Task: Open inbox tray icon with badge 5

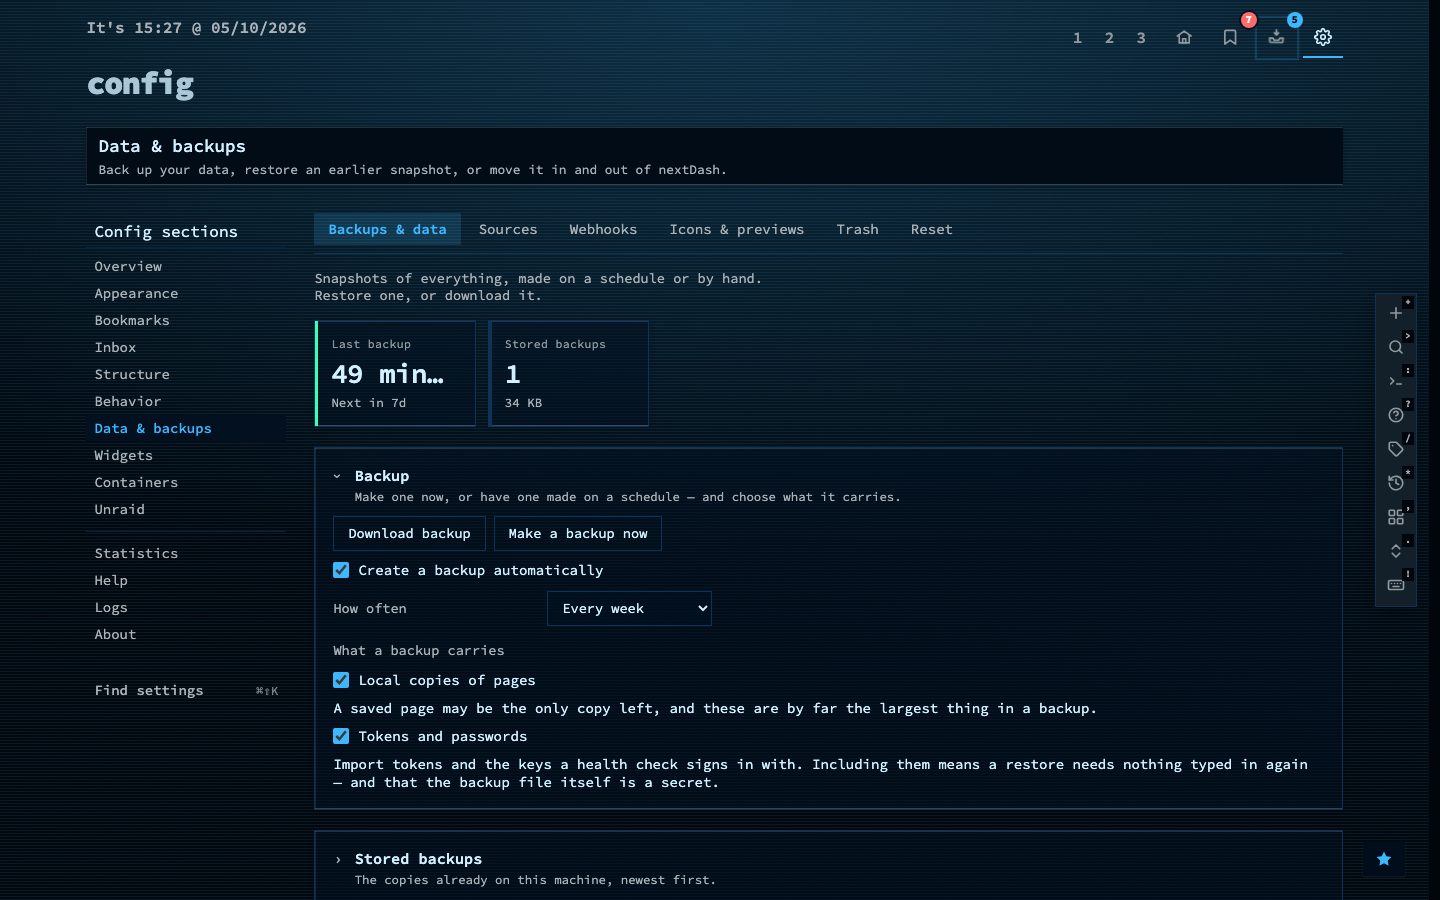Action: click(x=1276, y=37)
